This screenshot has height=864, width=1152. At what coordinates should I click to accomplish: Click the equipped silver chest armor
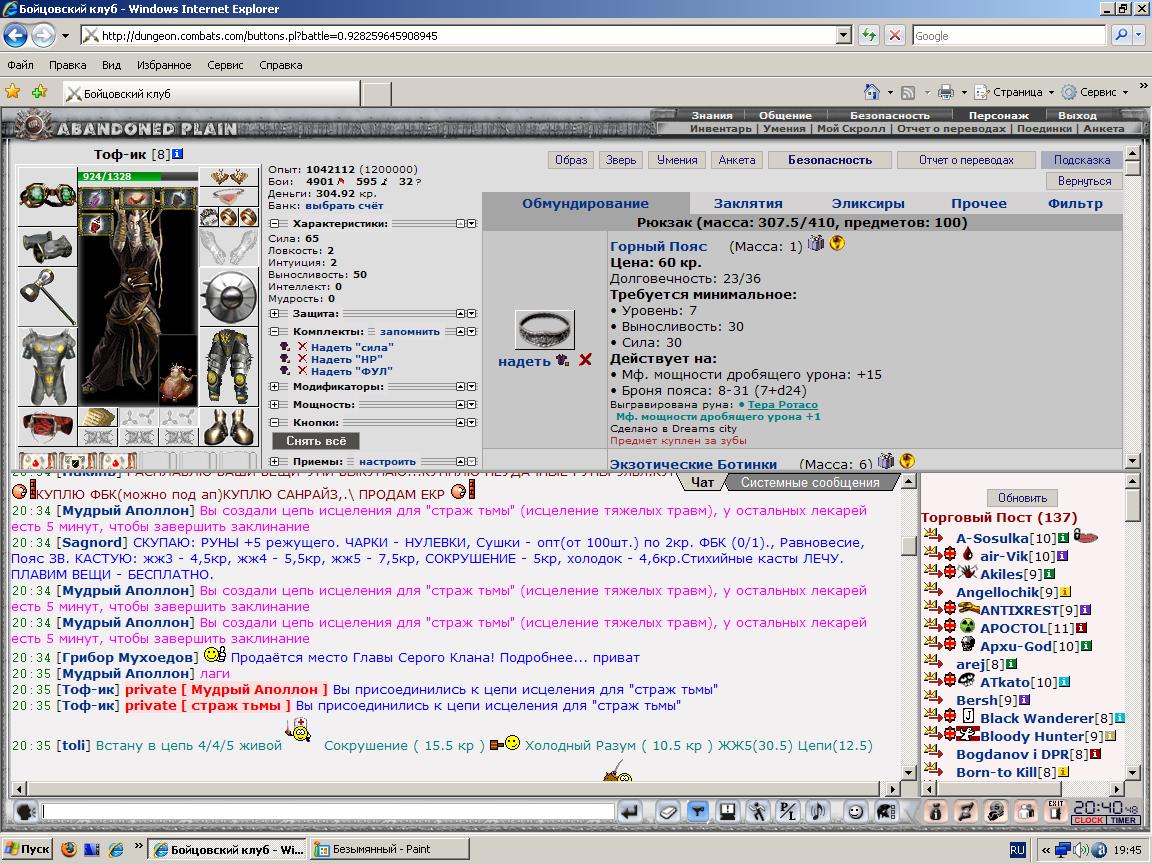point(47,367)
